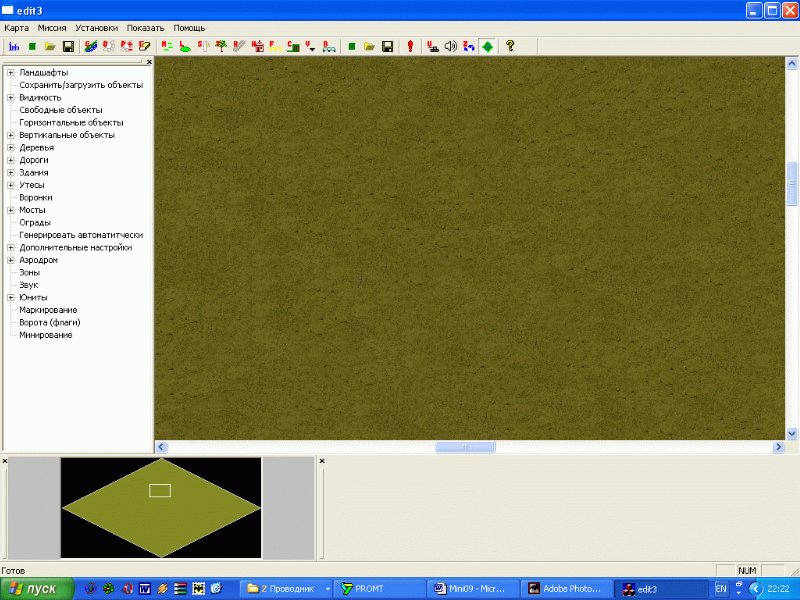Expand the Ландшафты tree node
The height and width of the screenshot is (600, 800).
coord(11,72)
